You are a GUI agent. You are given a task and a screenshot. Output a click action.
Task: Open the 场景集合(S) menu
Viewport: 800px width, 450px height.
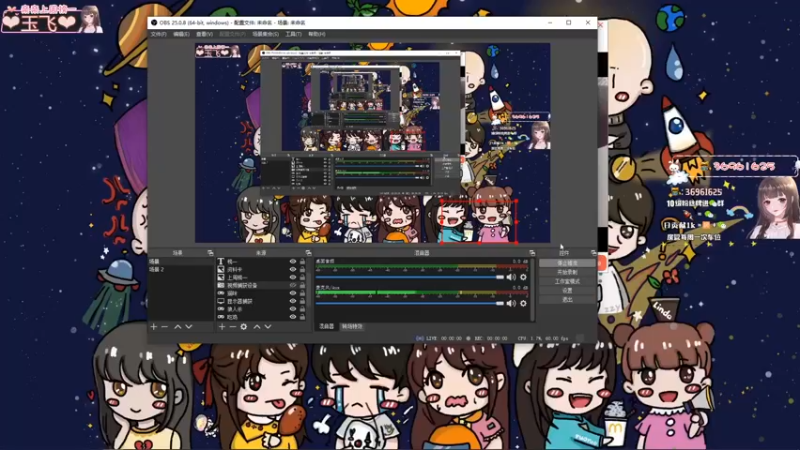[x=265, y=34]
